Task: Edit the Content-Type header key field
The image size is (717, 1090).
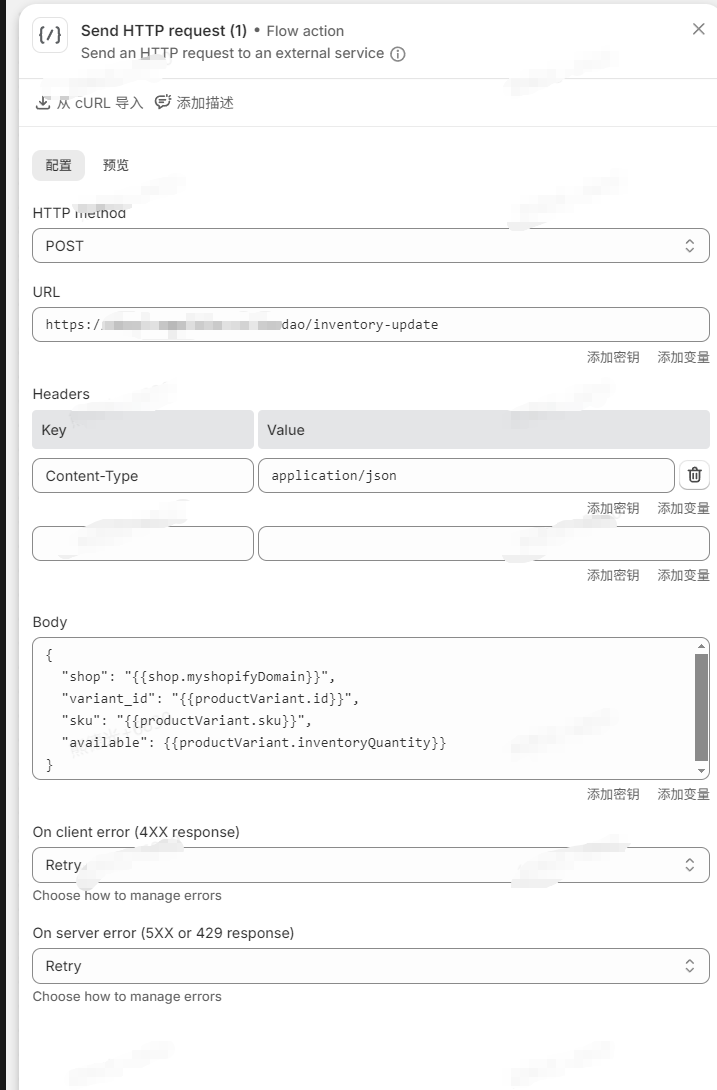Action: tap(142, 476)
